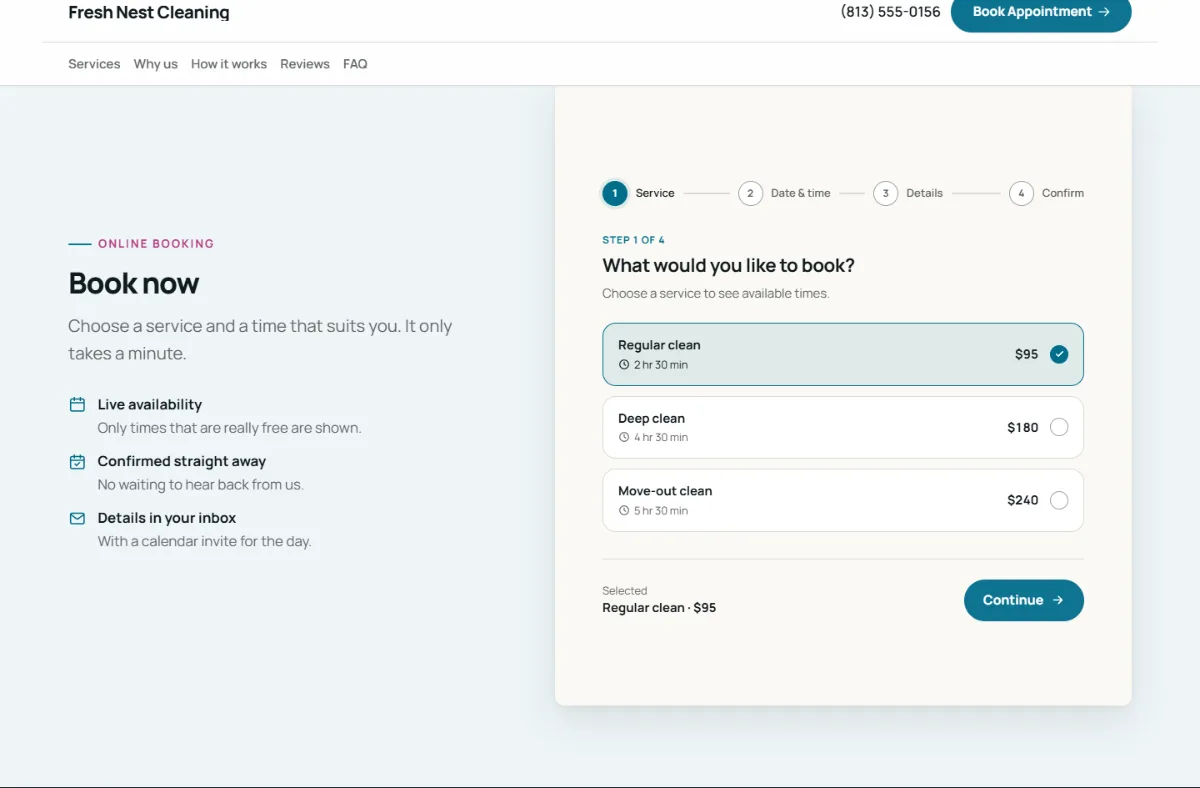Click the envelope icon beside Details in your inbox
1200x788 pixels.
(77, 518)
